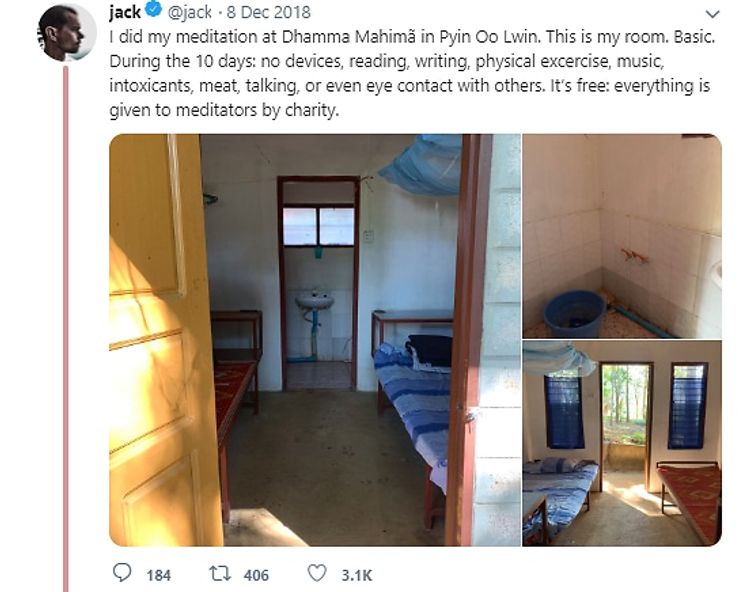Open the 8 Dec 2018 timestamp

[269, 12]
